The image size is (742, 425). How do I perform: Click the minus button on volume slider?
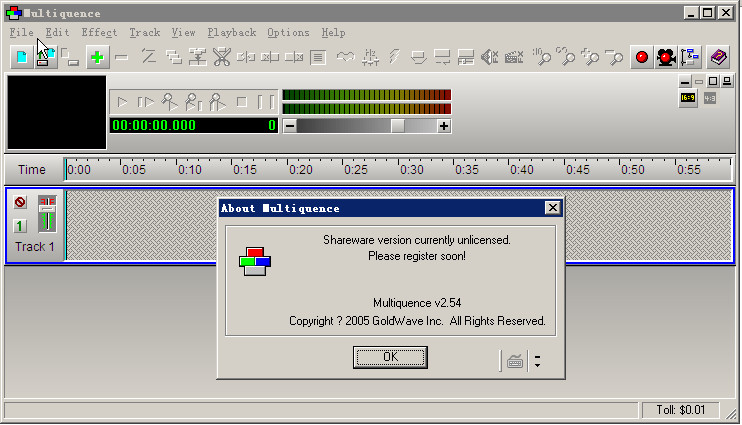coord(290,126)
